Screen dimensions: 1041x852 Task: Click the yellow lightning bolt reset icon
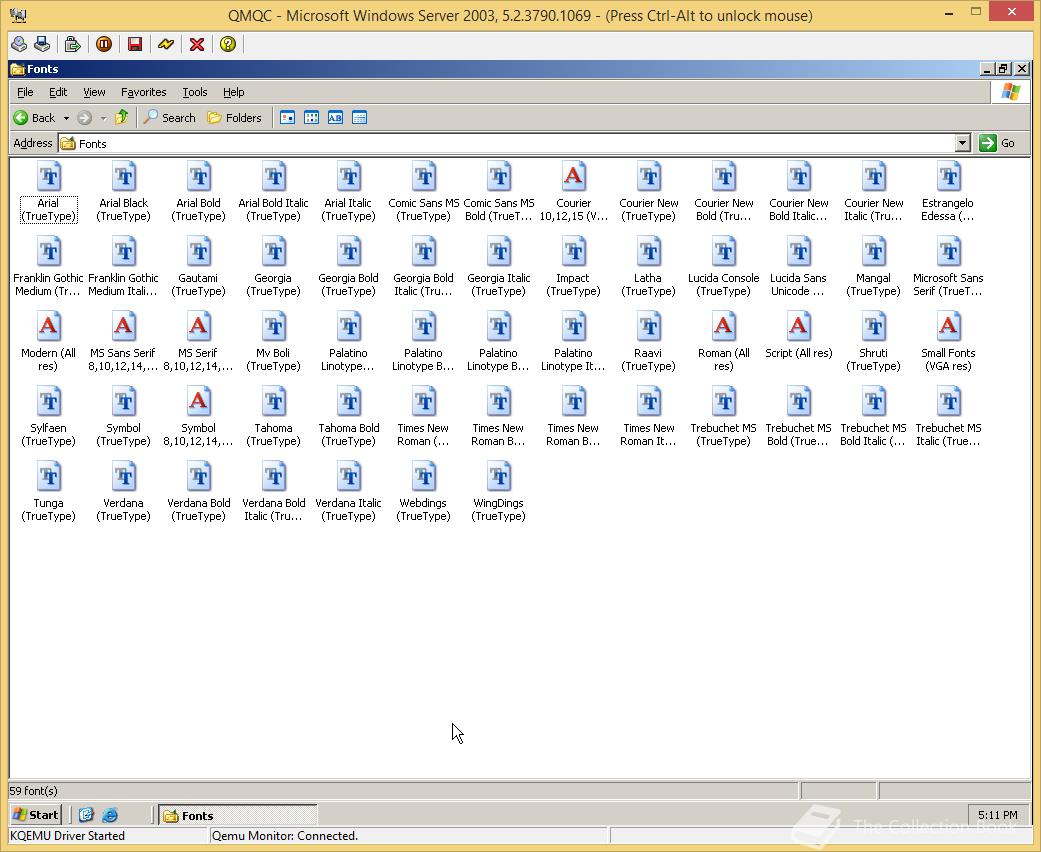pos(166,44)
